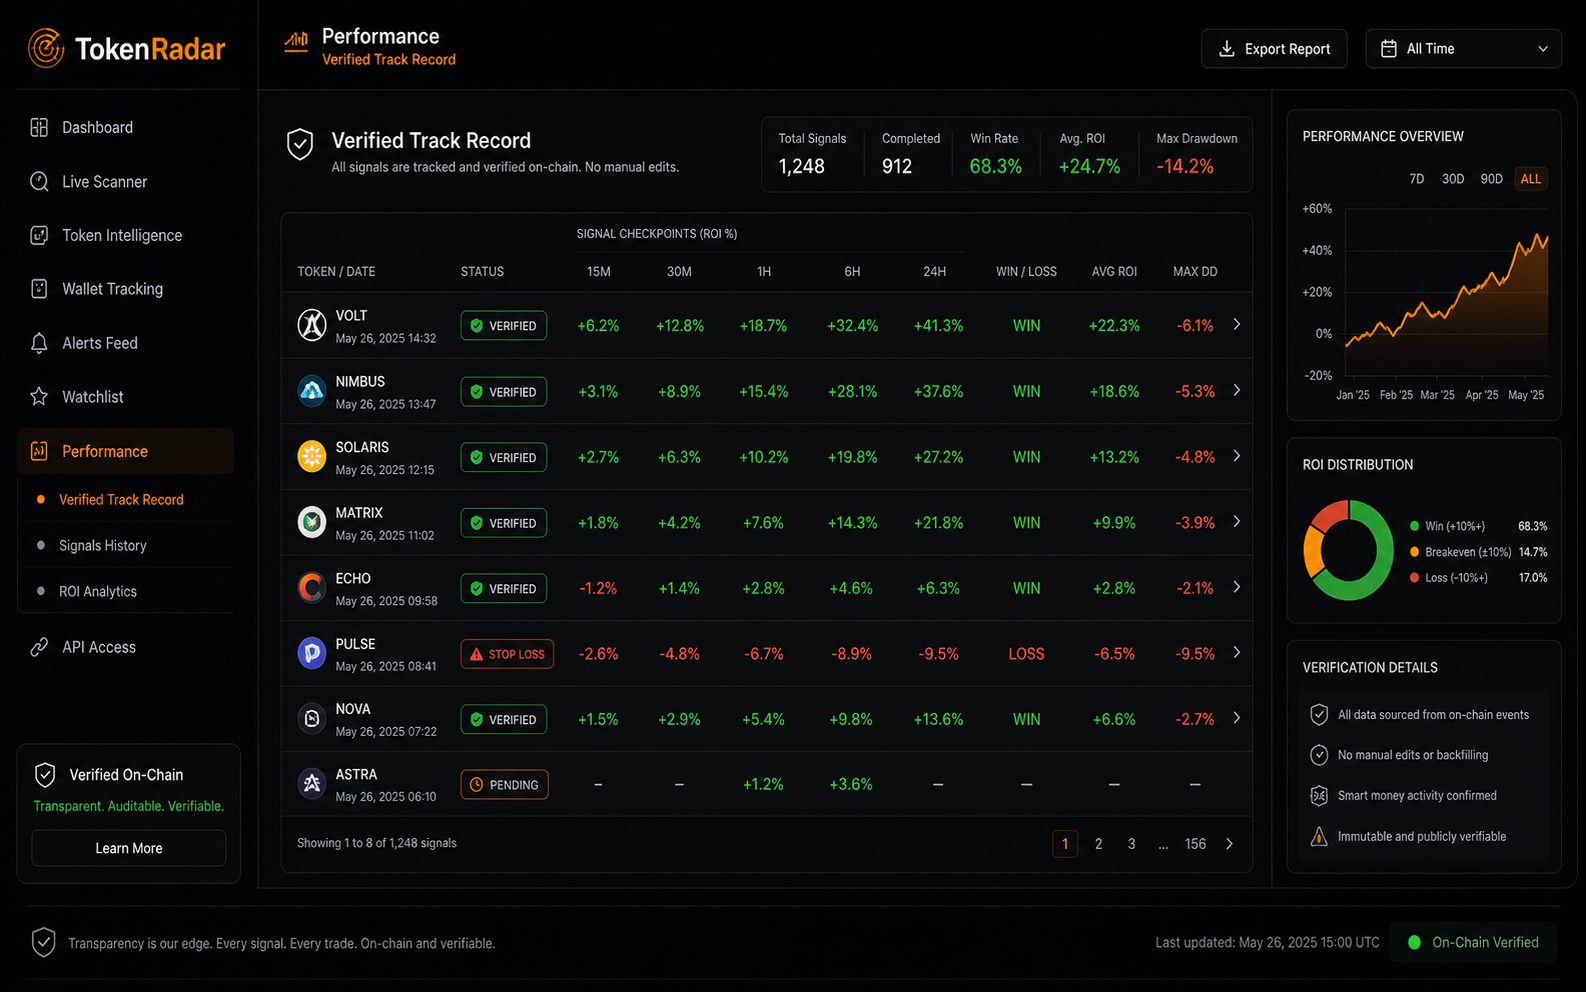1586x992 pixels.
Task: Select Verified Track Record submenu item
Action: [x=121, y=500]
